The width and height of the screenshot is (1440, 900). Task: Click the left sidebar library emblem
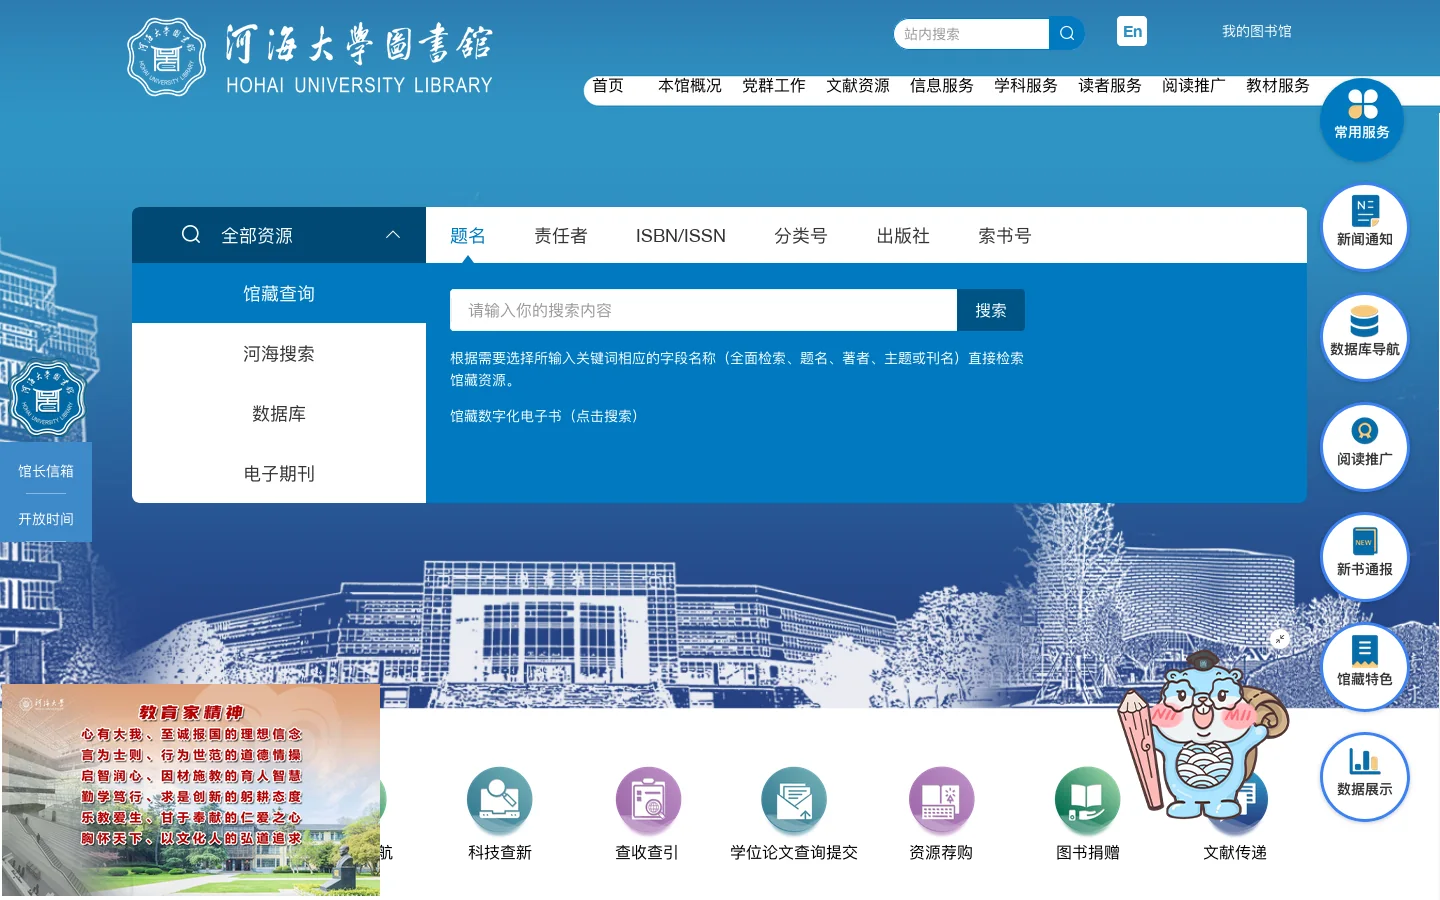pos(46,399)
